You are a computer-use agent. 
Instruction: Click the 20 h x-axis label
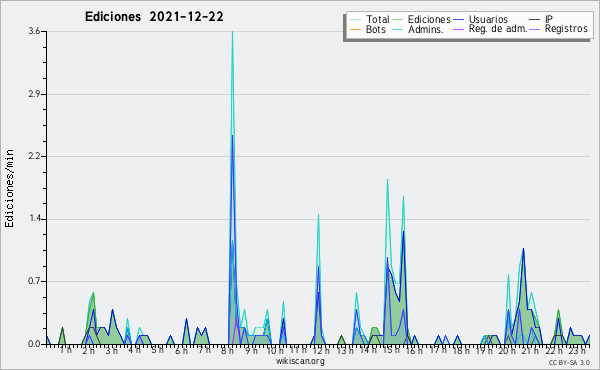point(507,350)
